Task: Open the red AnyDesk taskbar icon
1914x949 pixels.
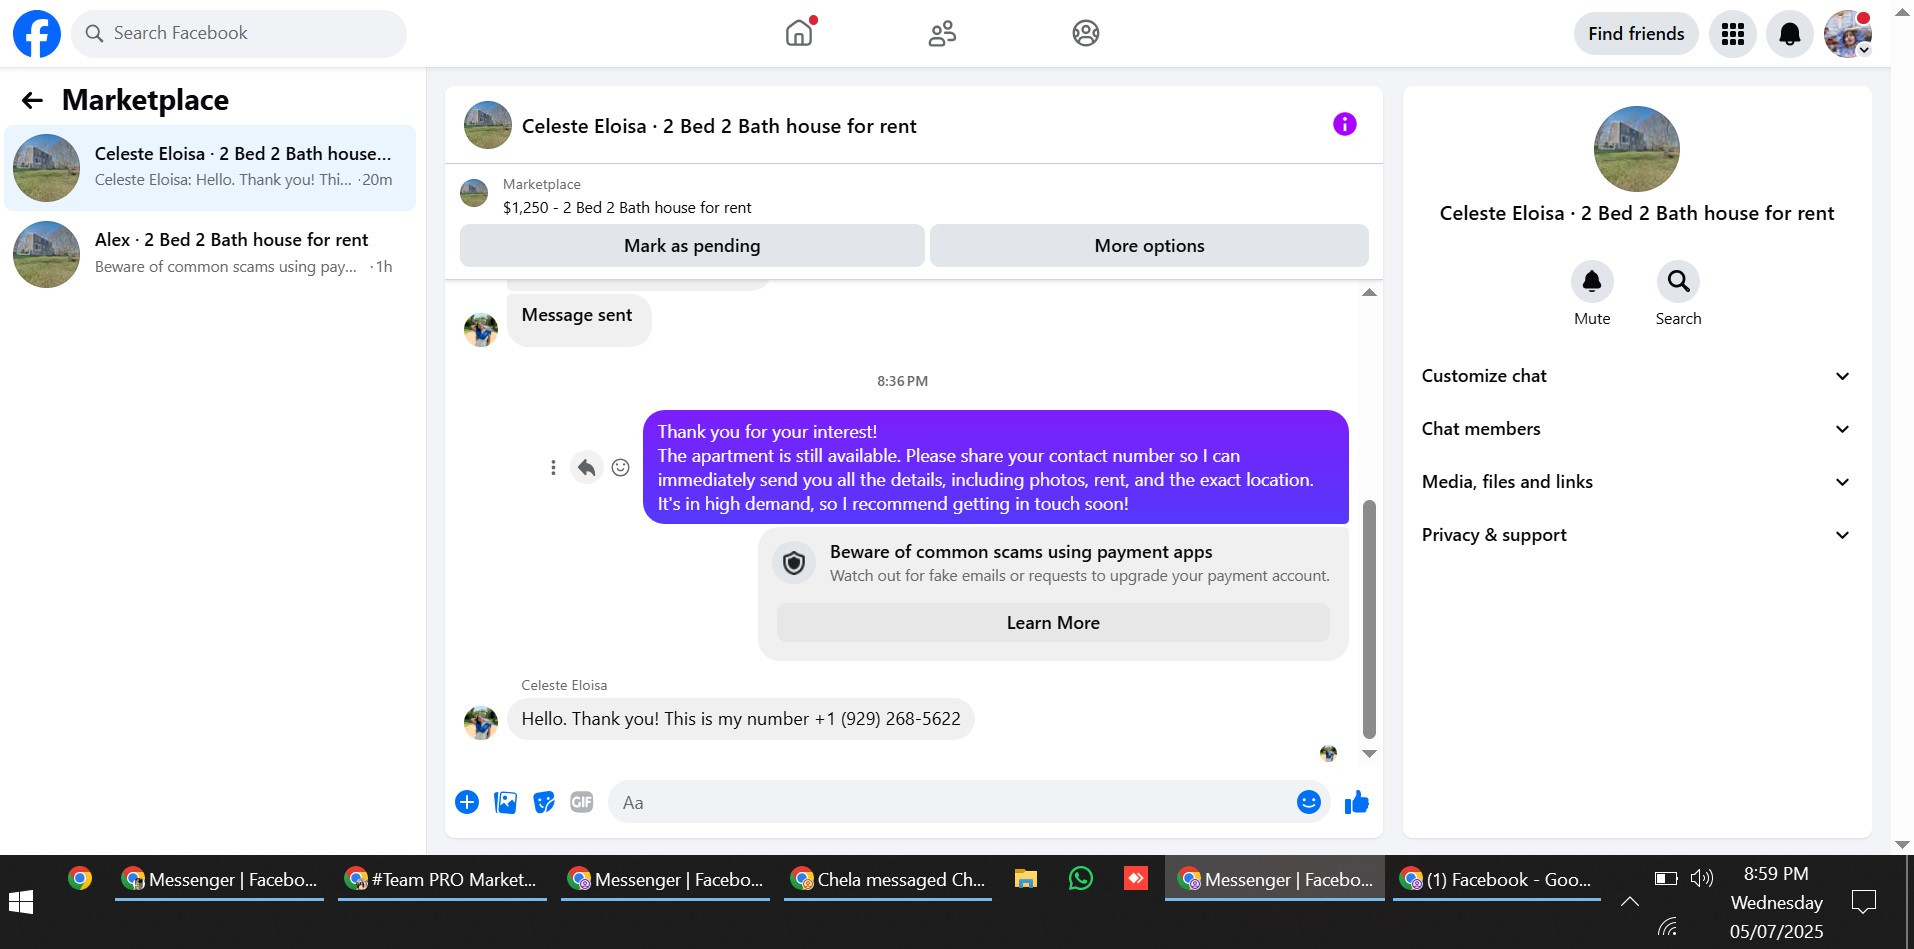Action: 1135,879
